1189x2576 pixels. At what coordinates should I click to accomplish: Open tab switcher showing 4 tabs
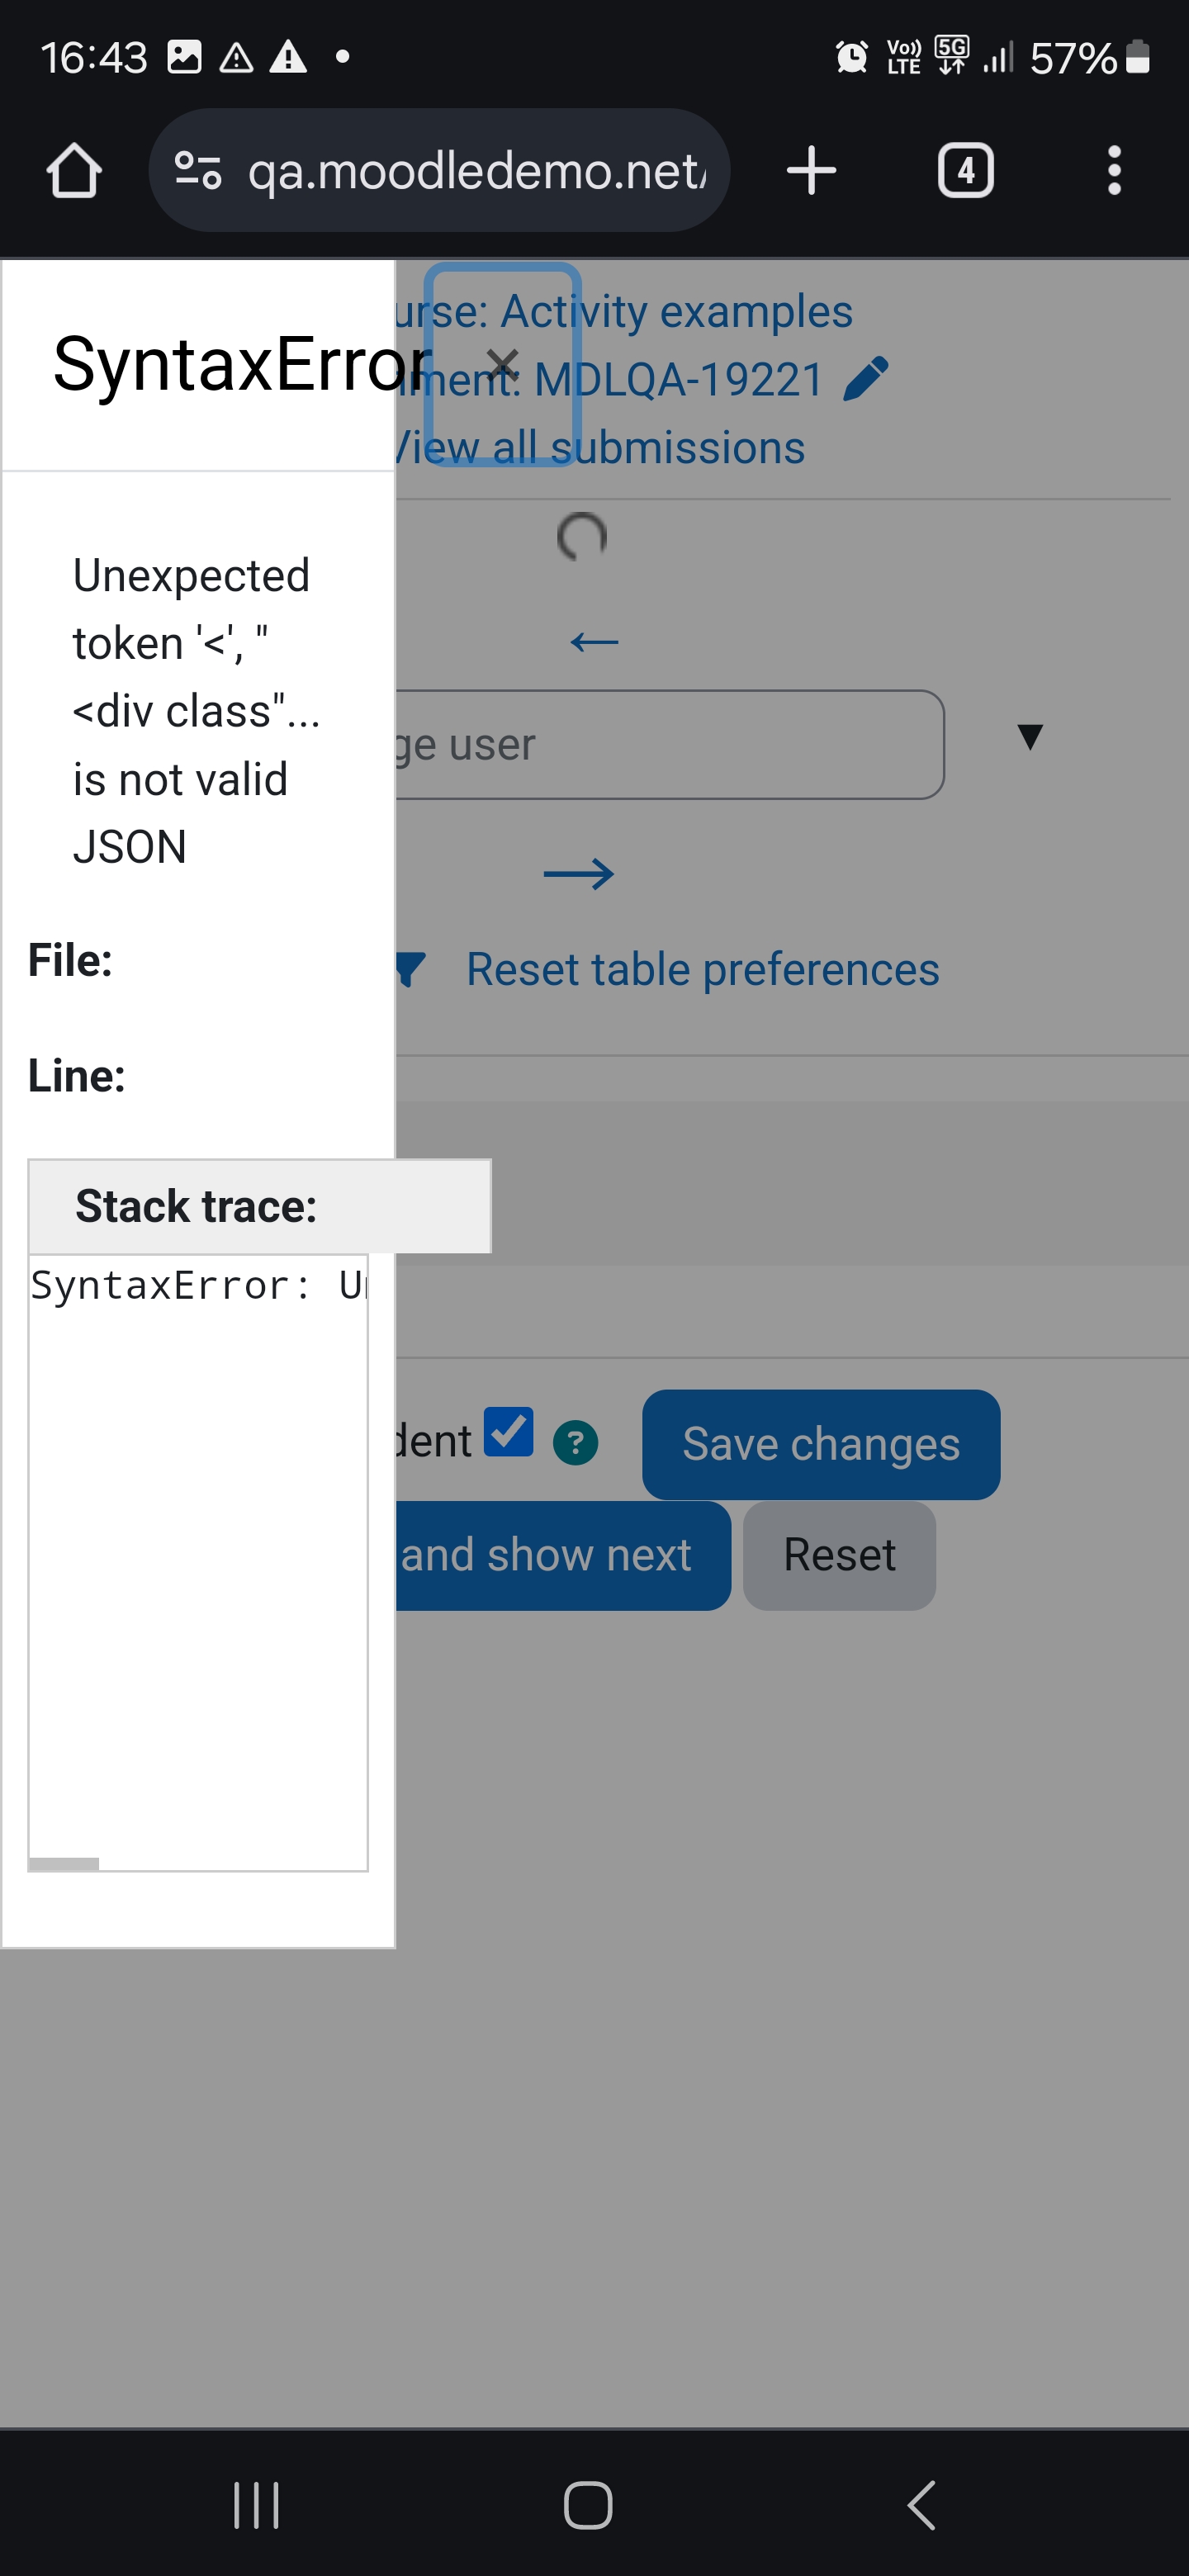point(965,170)
